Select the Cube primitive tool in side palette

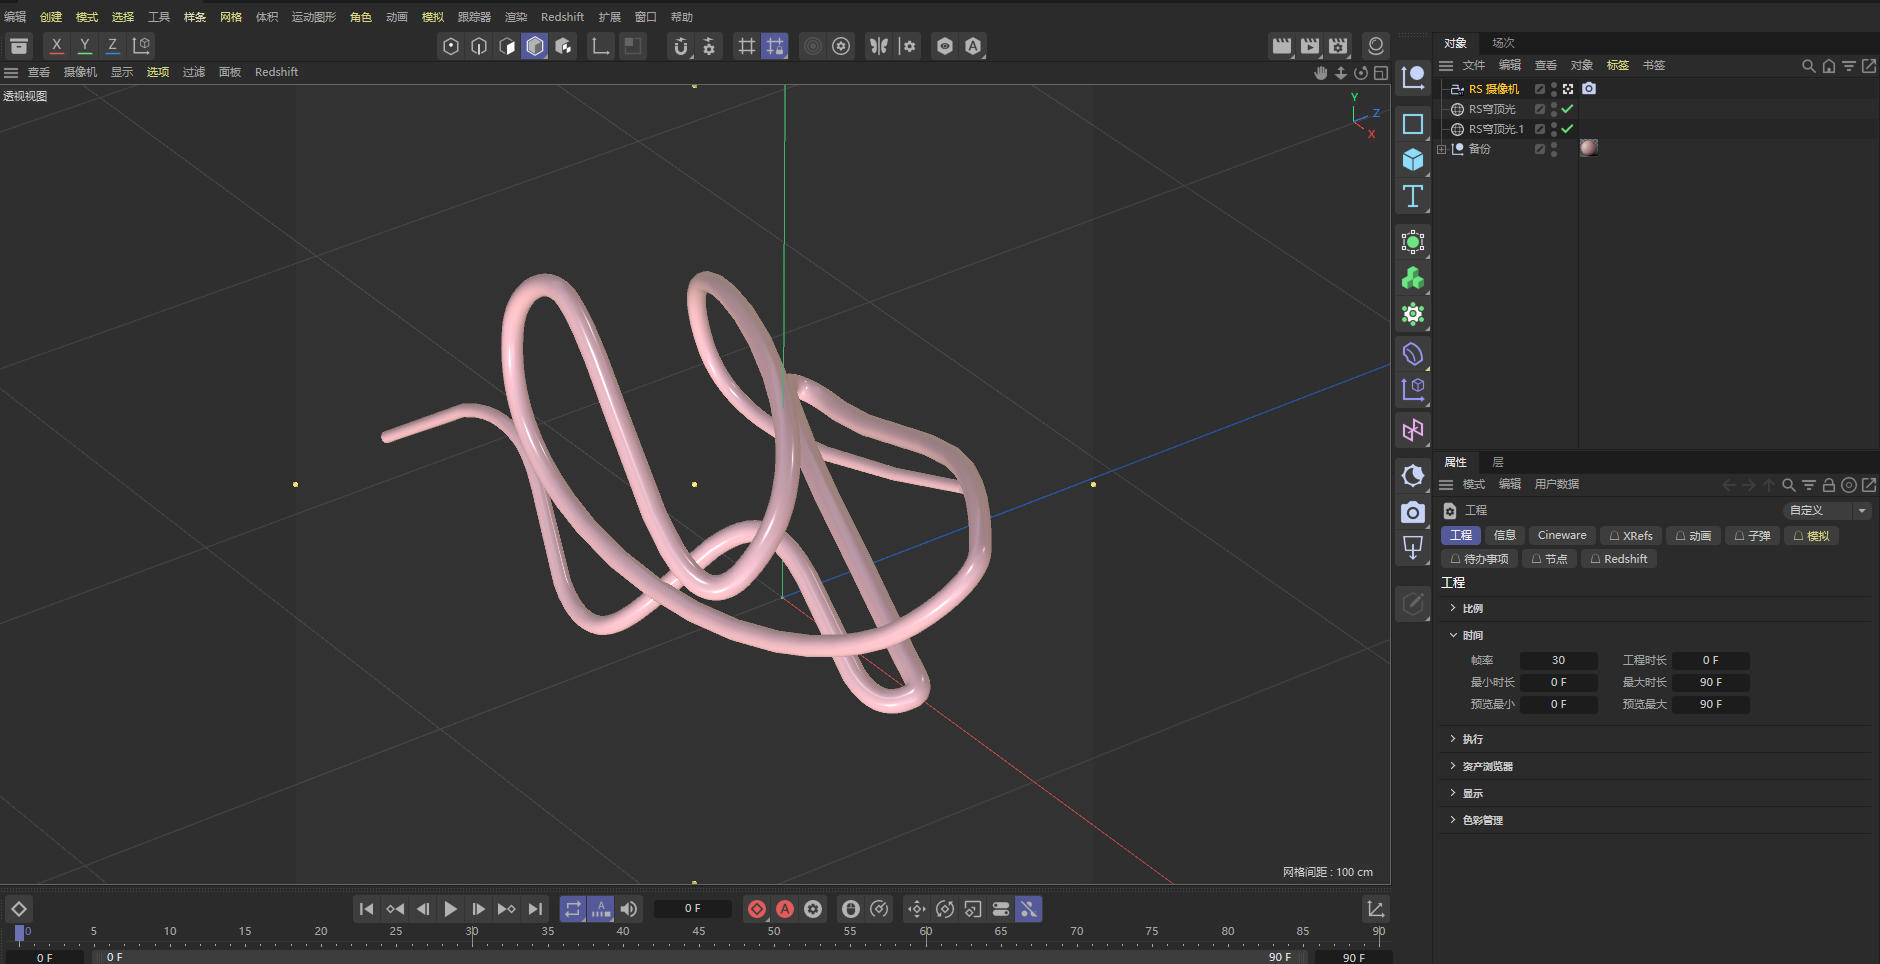click(1413, 160)
